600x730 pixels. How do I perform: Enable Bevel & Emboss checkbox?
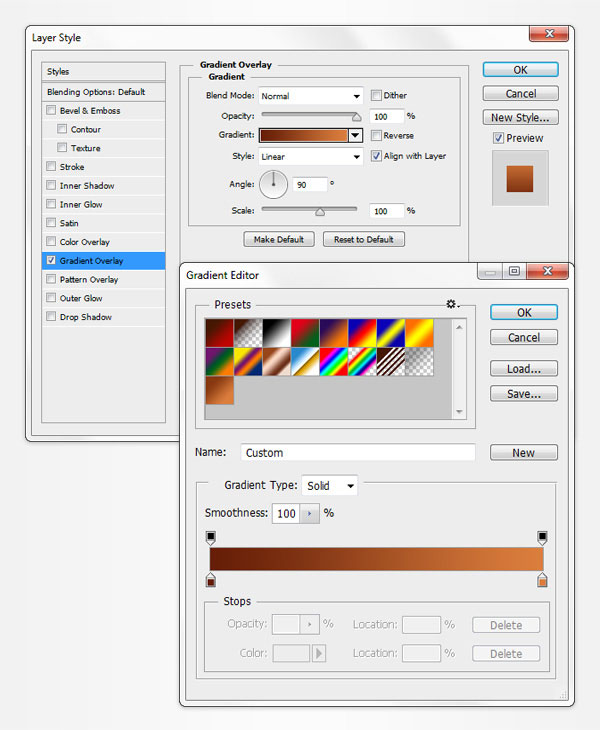pyautogui.click(x=51, y=110)
